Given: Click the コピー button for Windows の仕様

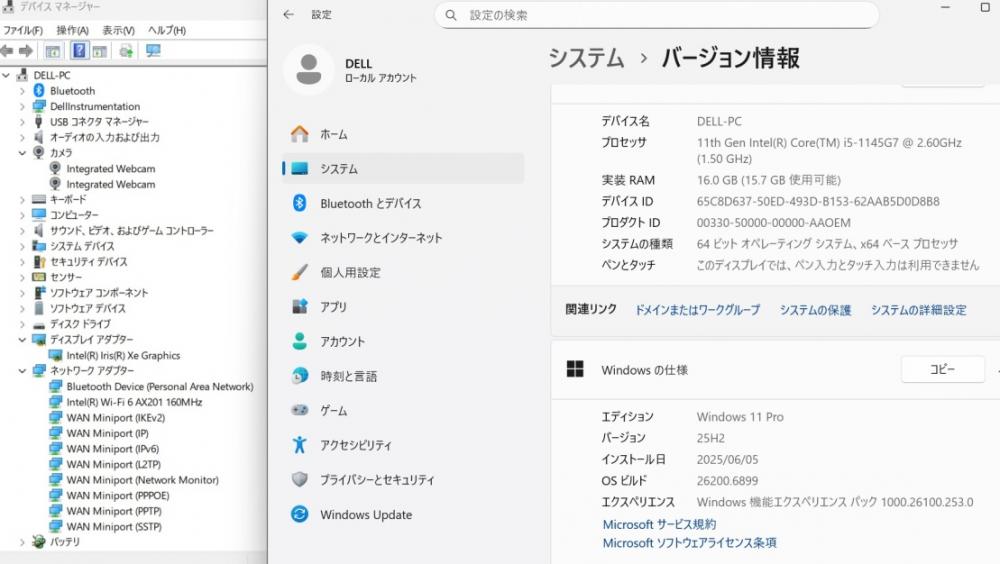Looking at the screenshot, I should point(942,369).
